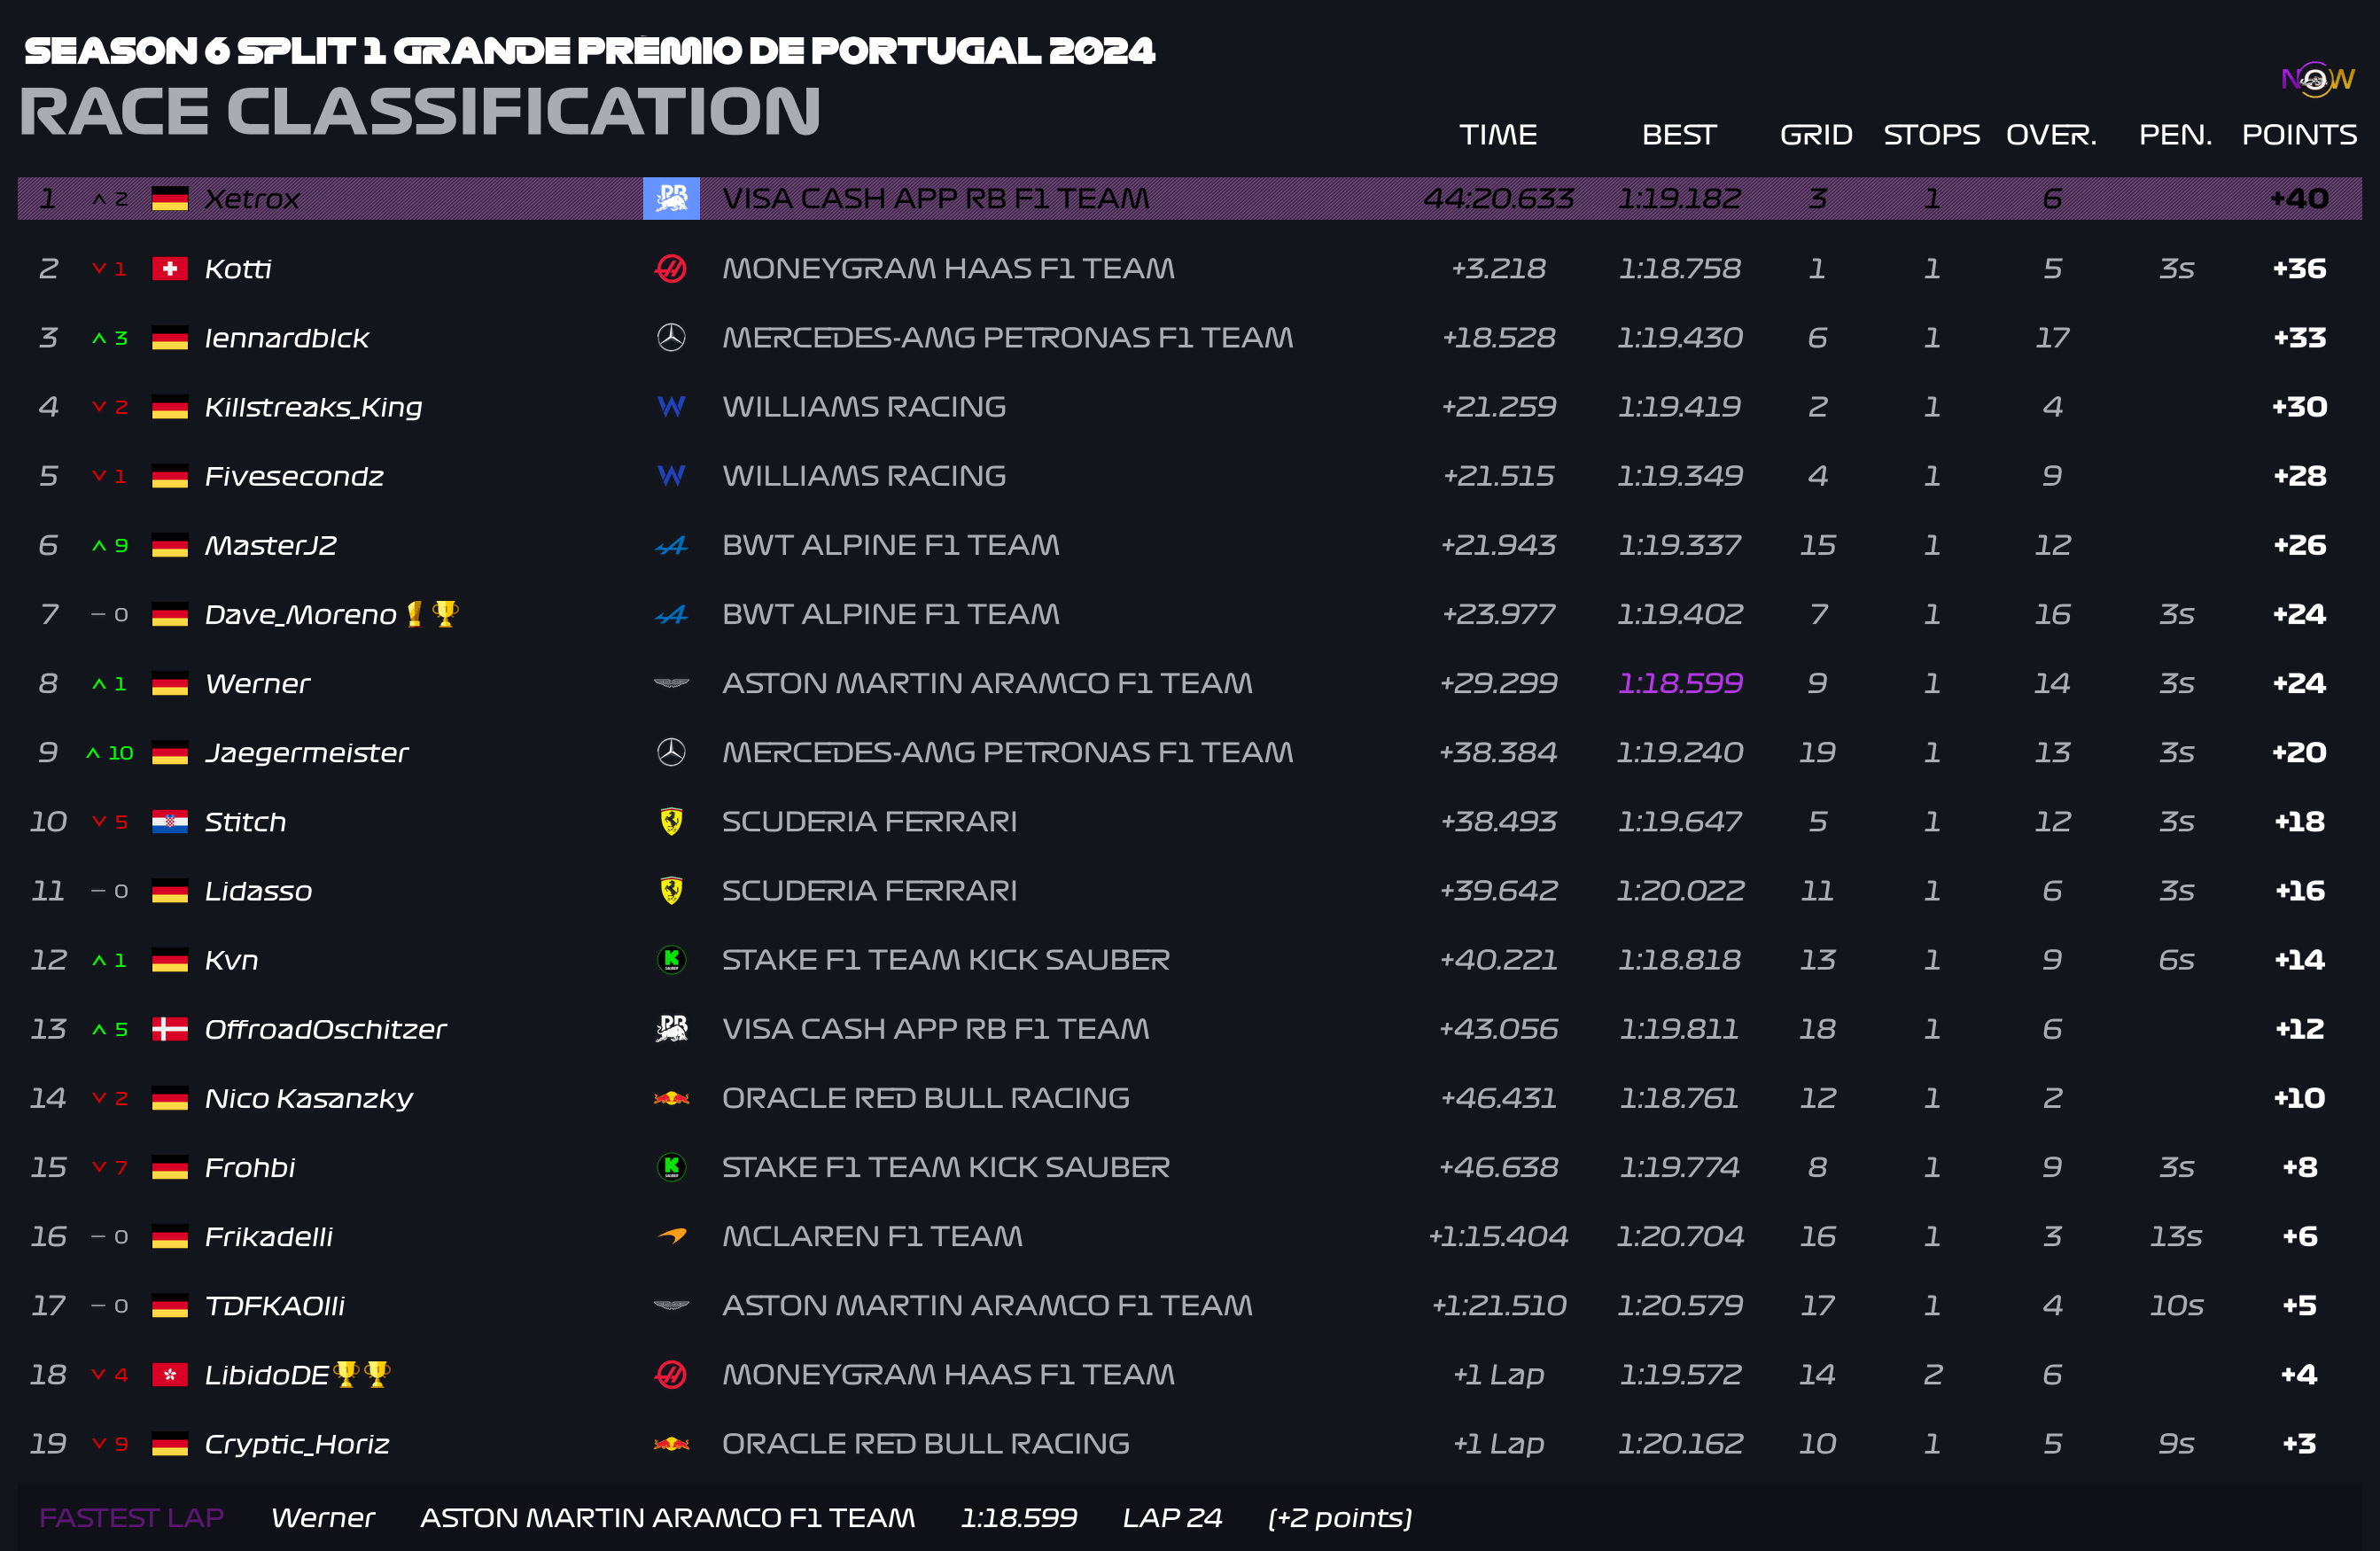Viewport: 2380px width, 1551px height.
Task: Click the Williams logo in Killstreaks_King's row
Action: coord(671,406)
